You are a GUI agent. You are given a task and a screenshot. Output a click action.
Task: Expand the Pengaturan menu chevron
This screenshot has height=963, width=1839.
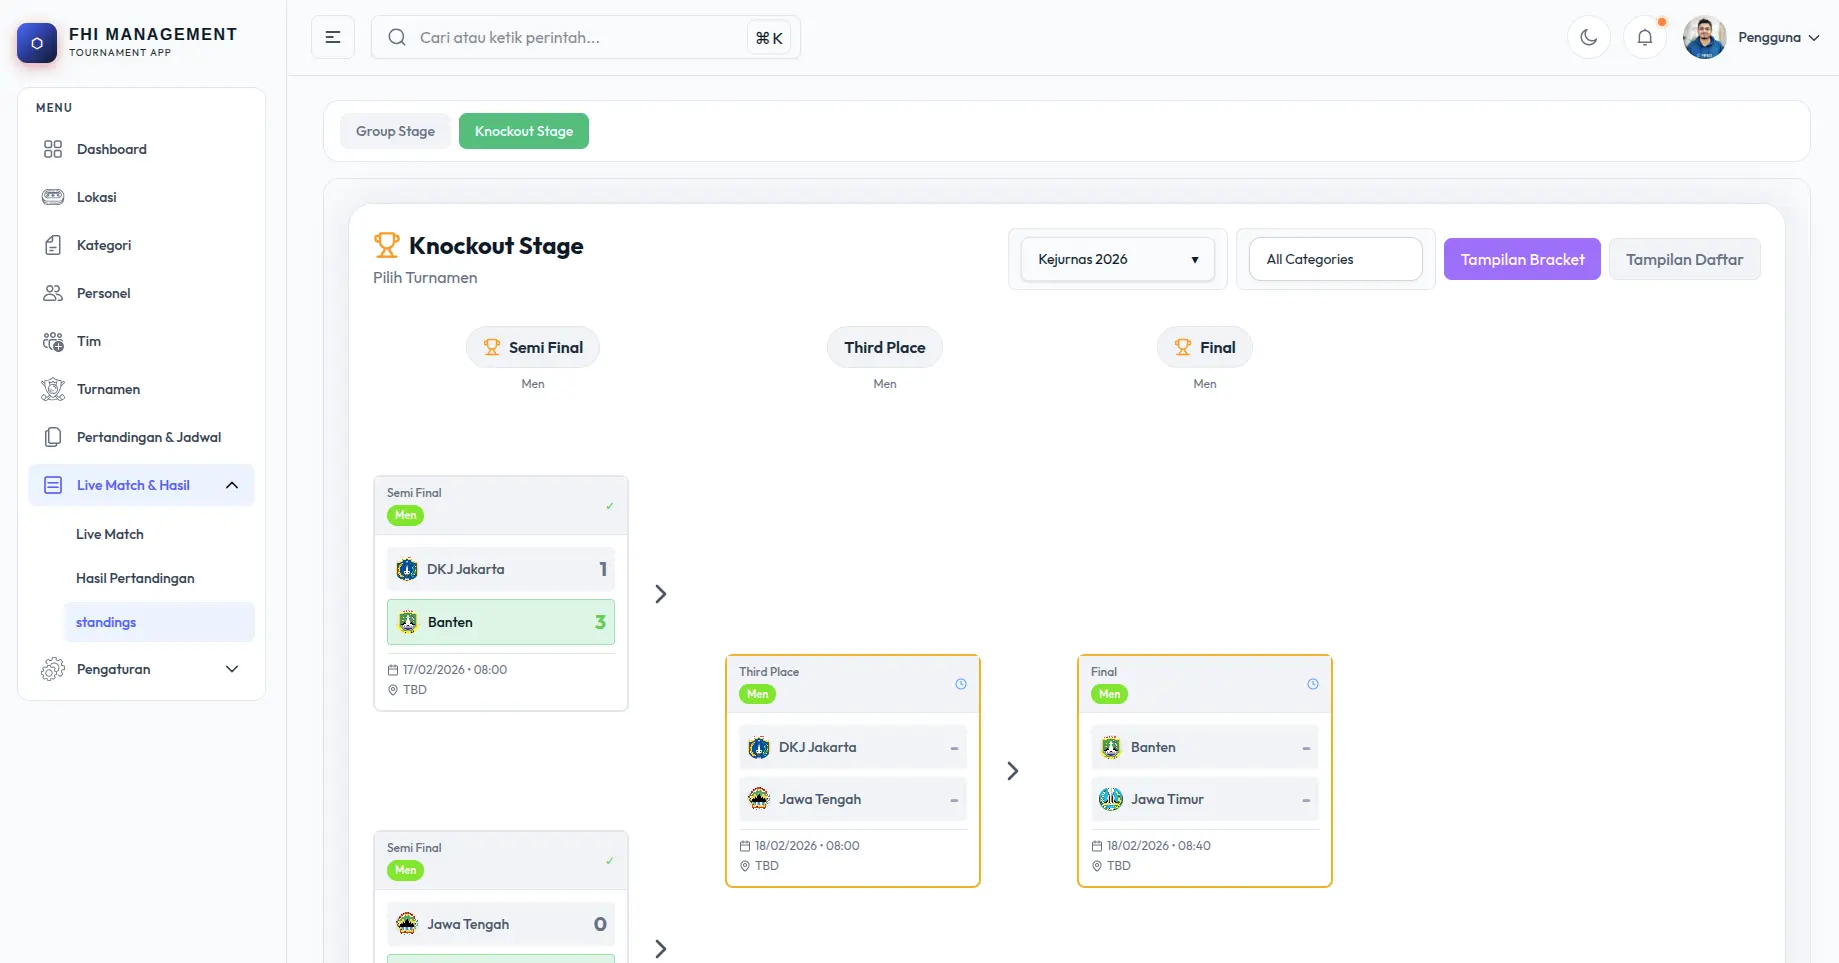[232, 669]
